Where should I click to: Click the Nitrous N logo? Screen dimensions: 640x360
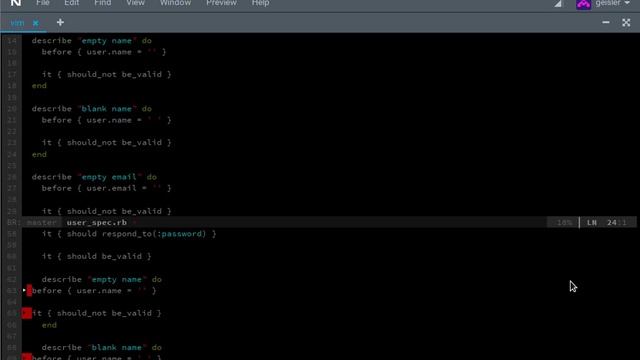16,3
